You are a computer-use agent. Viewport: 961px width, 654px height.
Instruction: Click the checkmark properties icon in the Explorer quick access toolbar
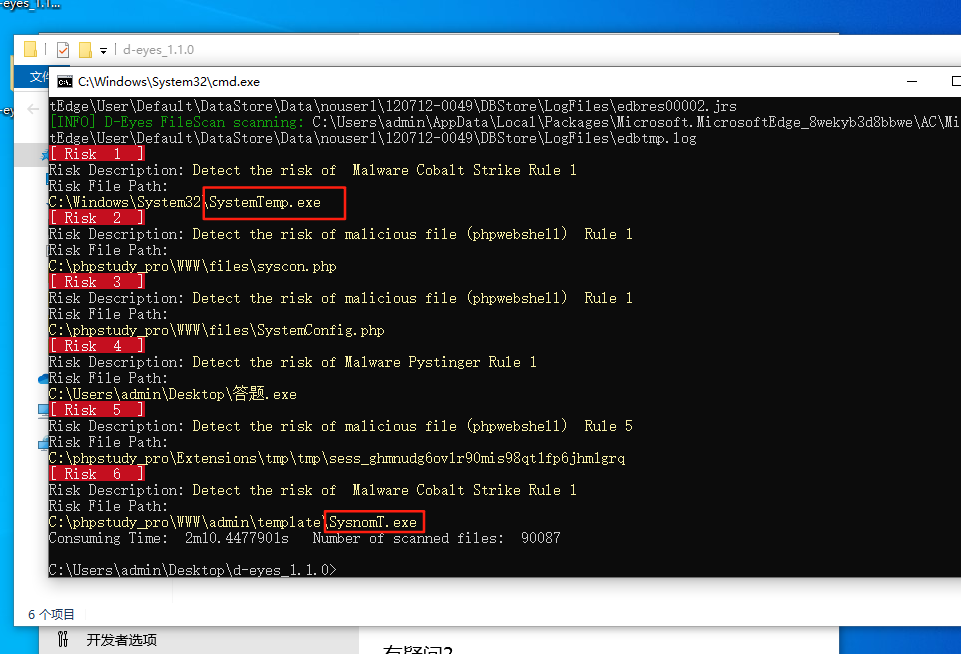(63, 50)
